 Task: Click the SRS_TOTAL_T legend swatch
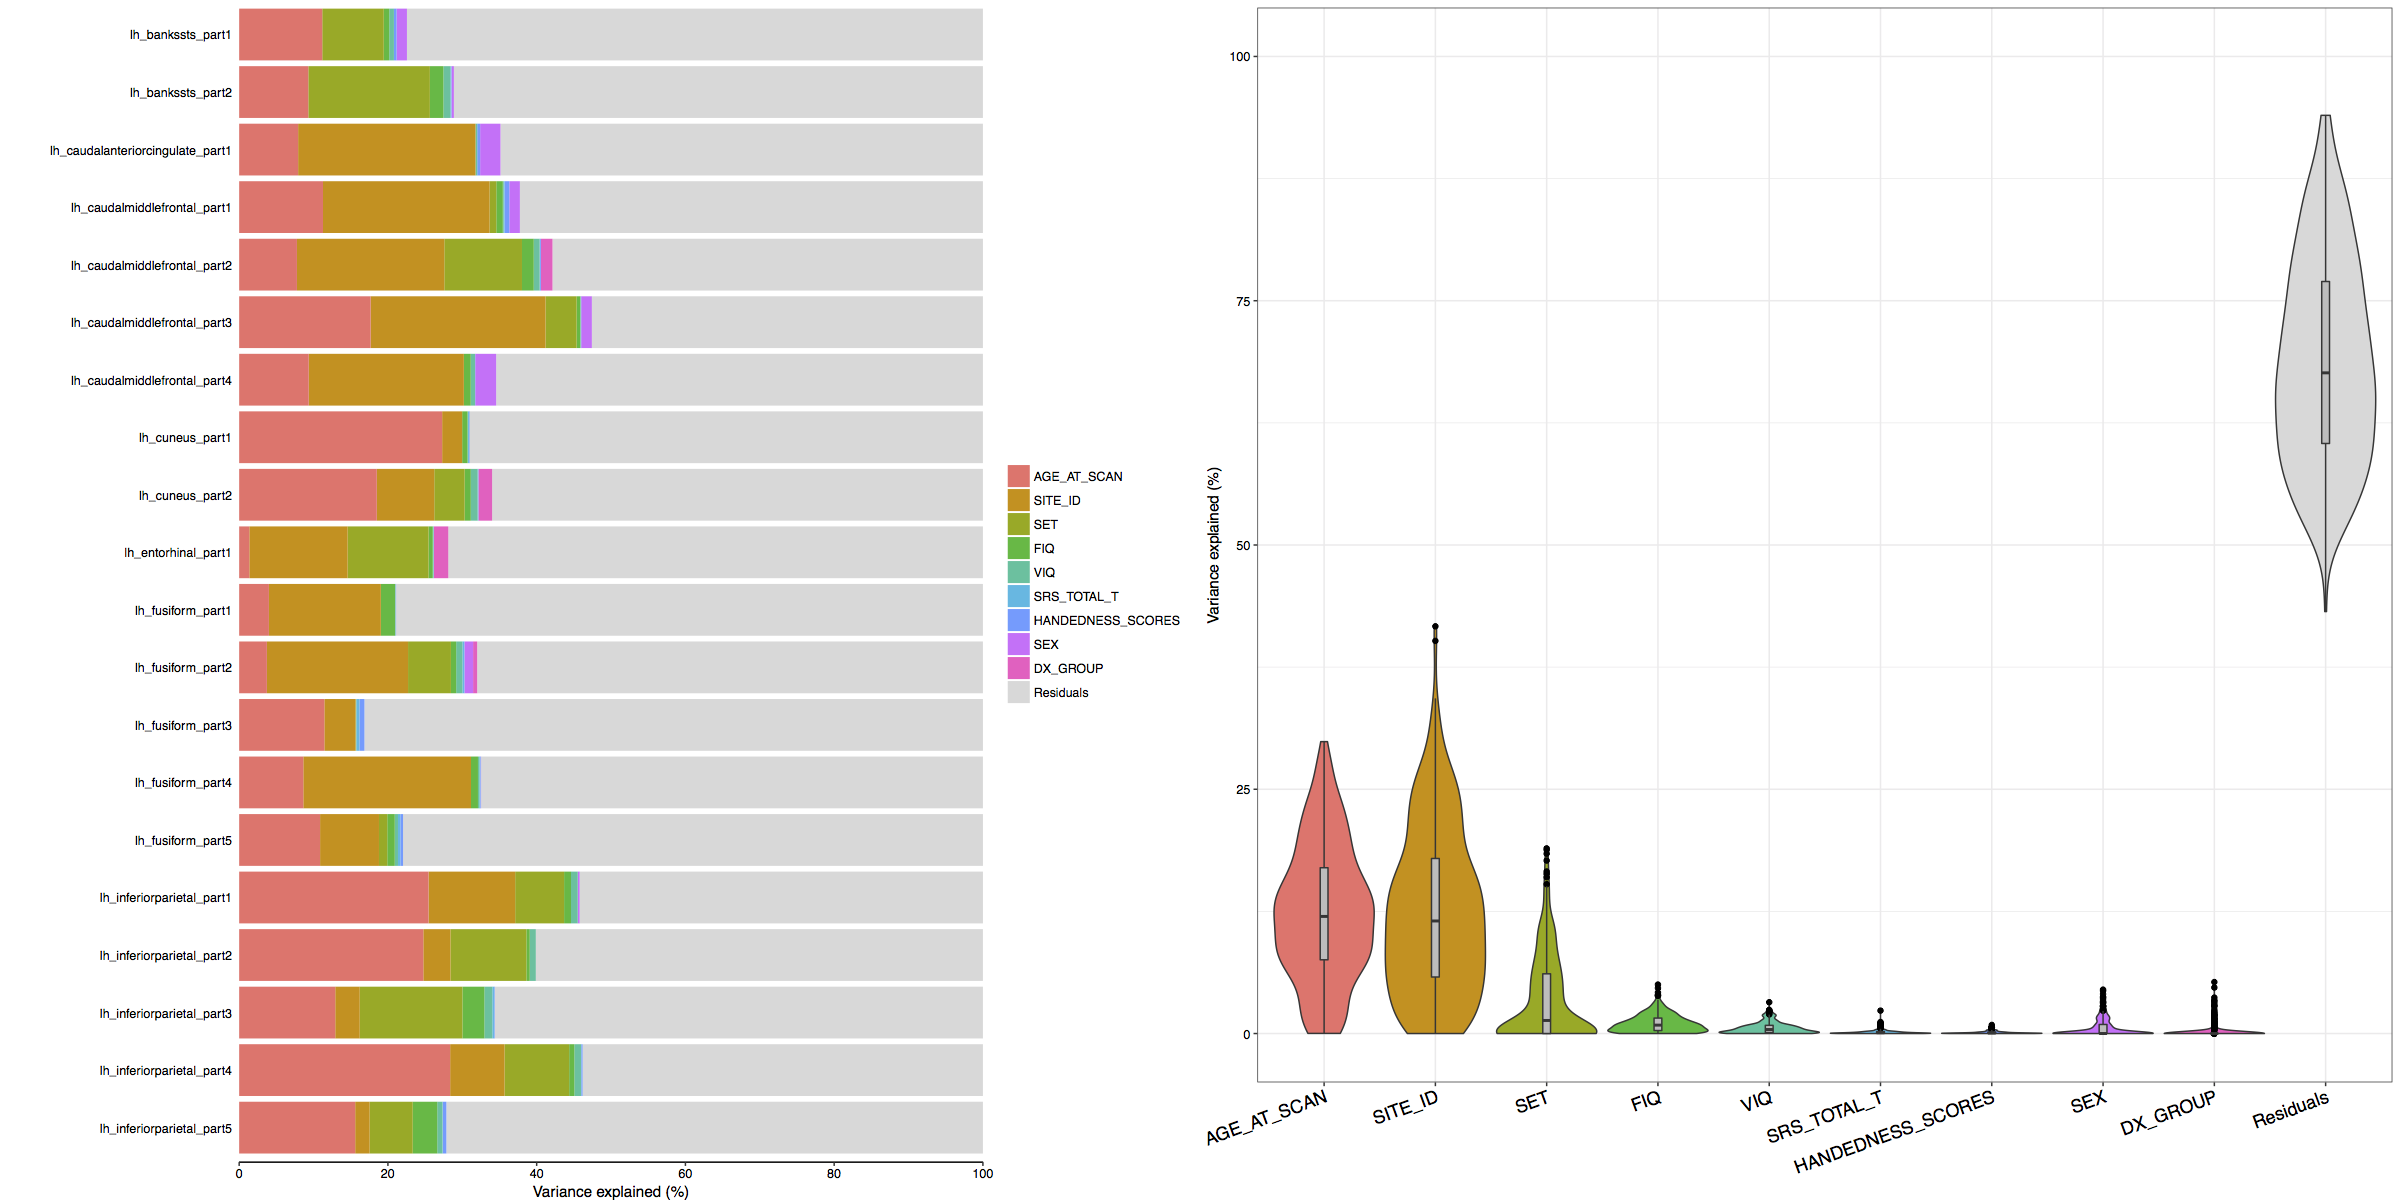pos(1018,596)
